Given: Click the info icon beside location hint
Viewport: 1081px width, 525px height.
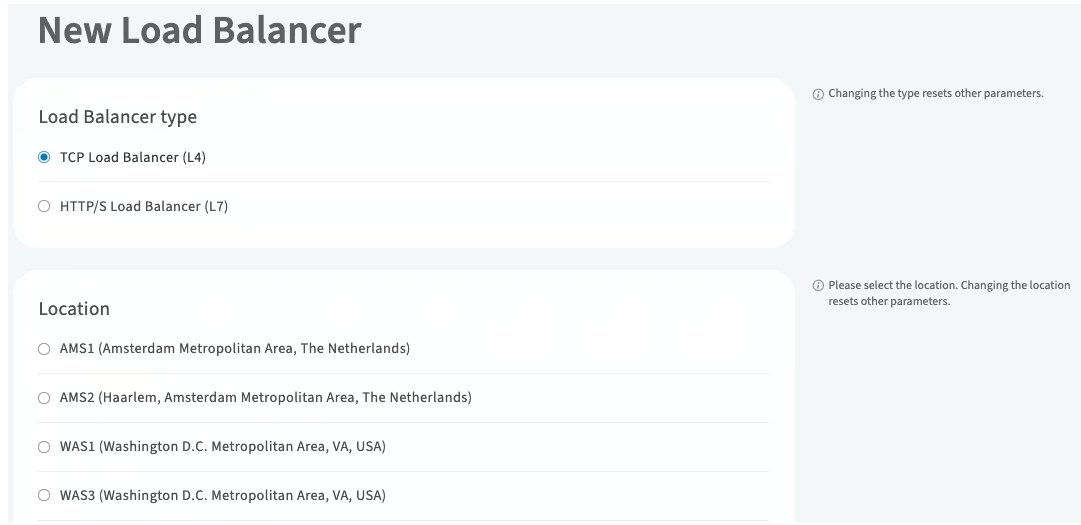Looking at the screenshot, I should [x=818, y=286].
